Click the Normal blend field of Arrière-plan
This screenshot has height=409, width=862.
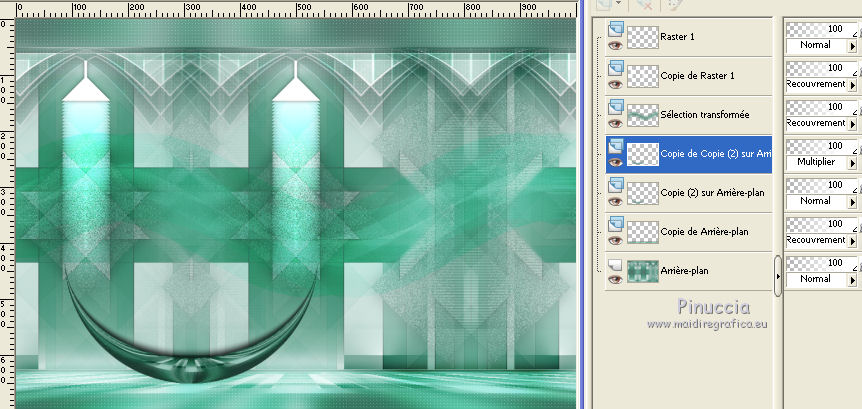(x=817, y=280)
